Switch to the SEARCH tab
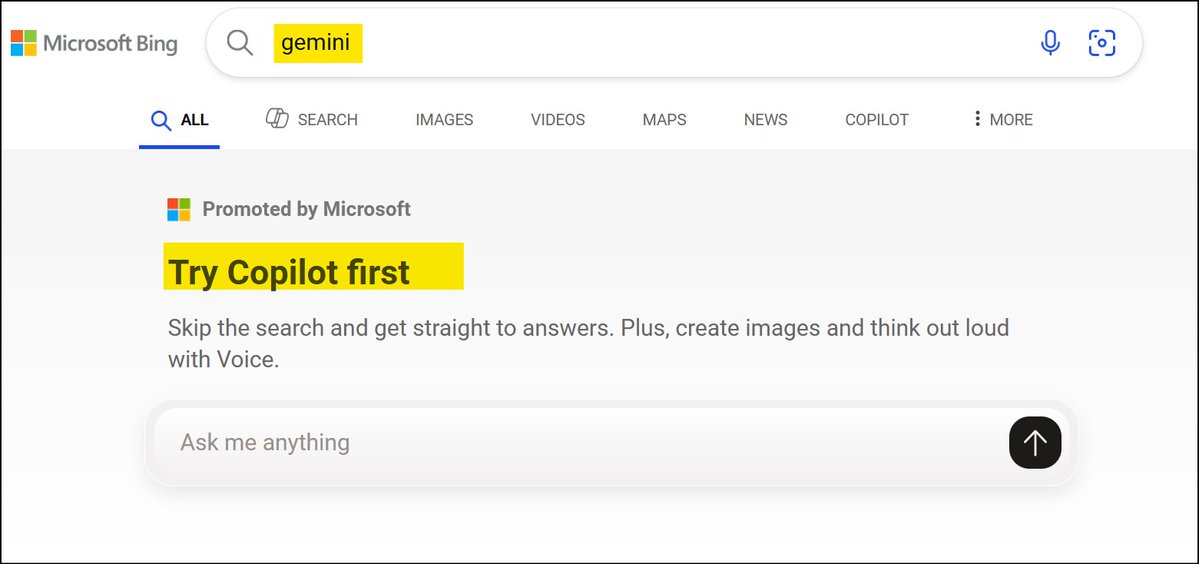Image resolution: width=1199 pixels, height=564 pixels. tap(311, 119)
